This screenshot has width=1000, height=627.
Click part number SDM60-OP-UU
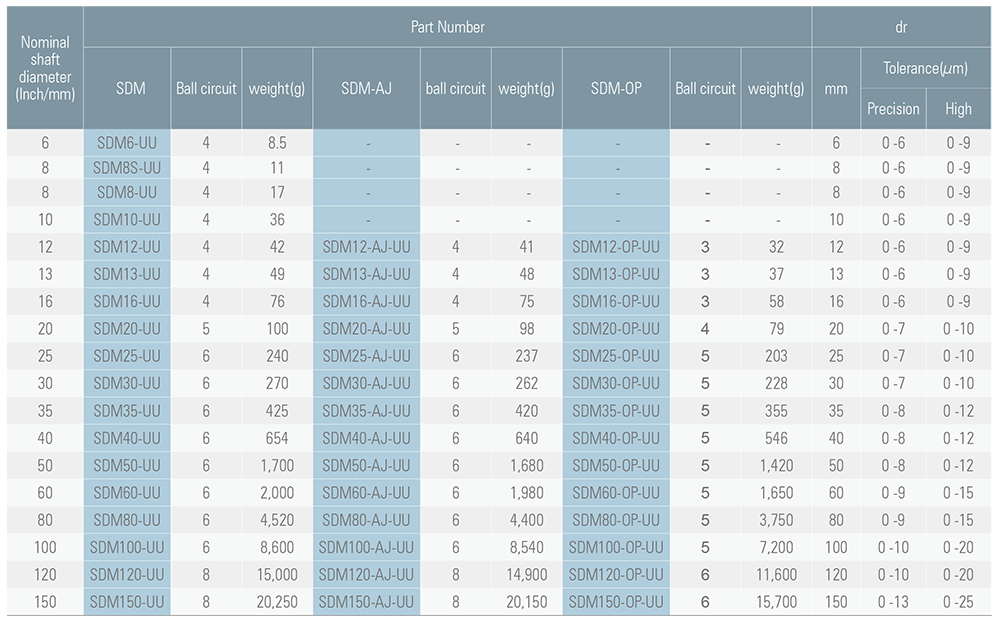[616, 493]
